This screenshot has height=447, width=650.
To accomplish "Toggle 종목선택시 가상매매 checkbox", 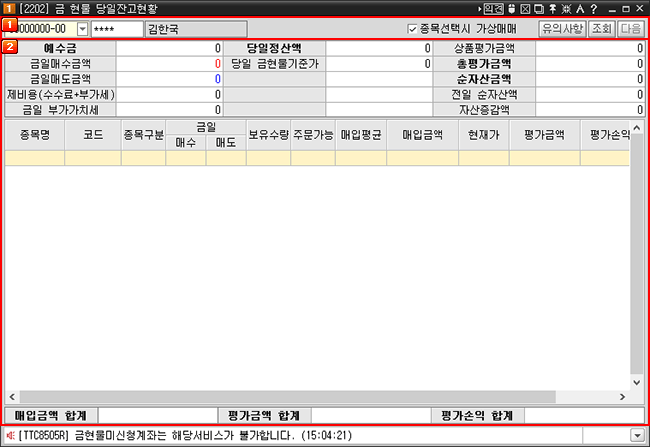I will [414, 29].
